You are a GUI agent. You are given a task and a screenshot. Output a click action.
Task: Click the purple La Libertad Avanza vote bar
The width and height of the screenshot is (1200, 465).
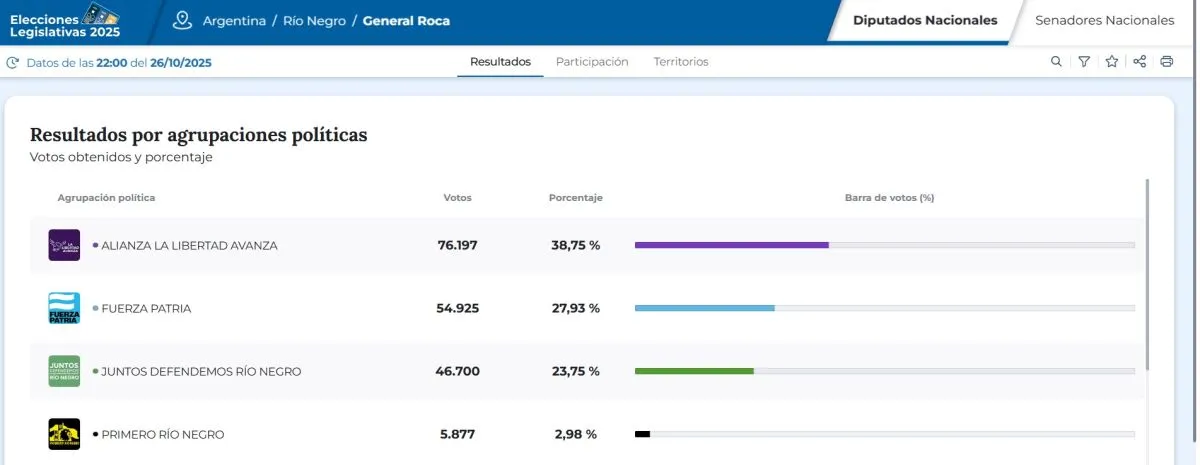[731, 245]
